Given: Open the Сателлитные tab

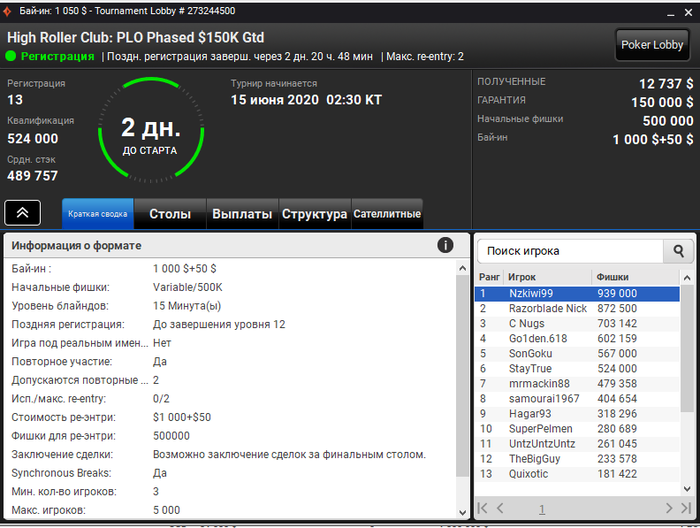Looking at the screenshot, I should click(x=387, y=214).
